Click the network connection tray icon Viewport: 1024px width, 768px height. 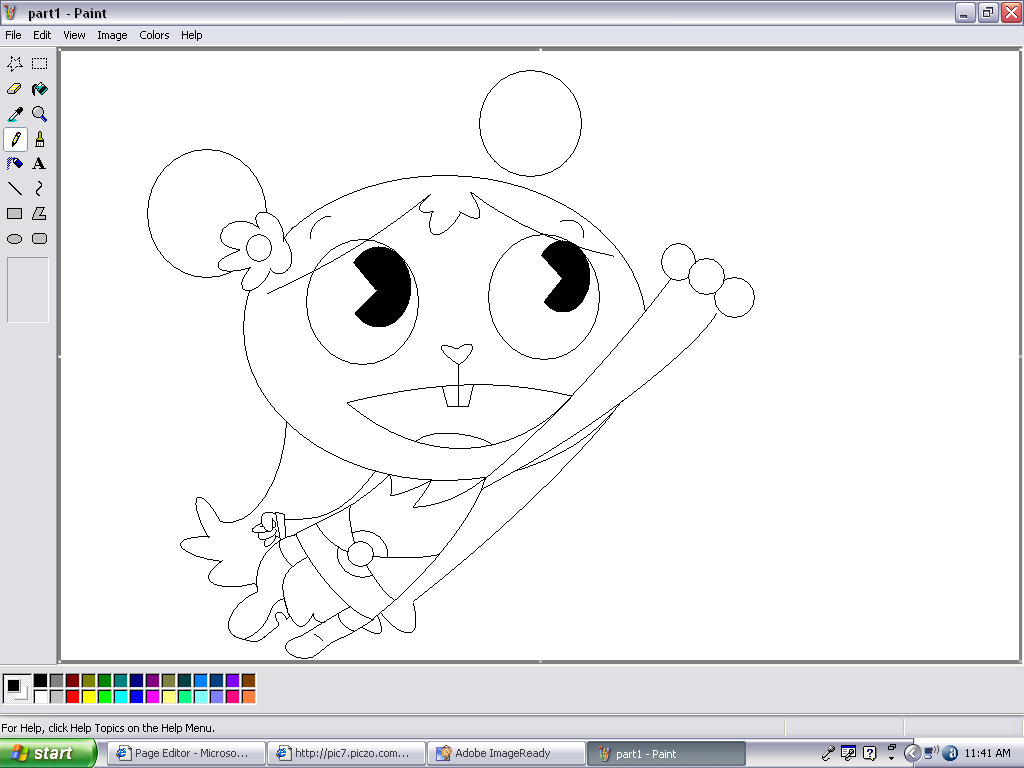coord(932,753)
